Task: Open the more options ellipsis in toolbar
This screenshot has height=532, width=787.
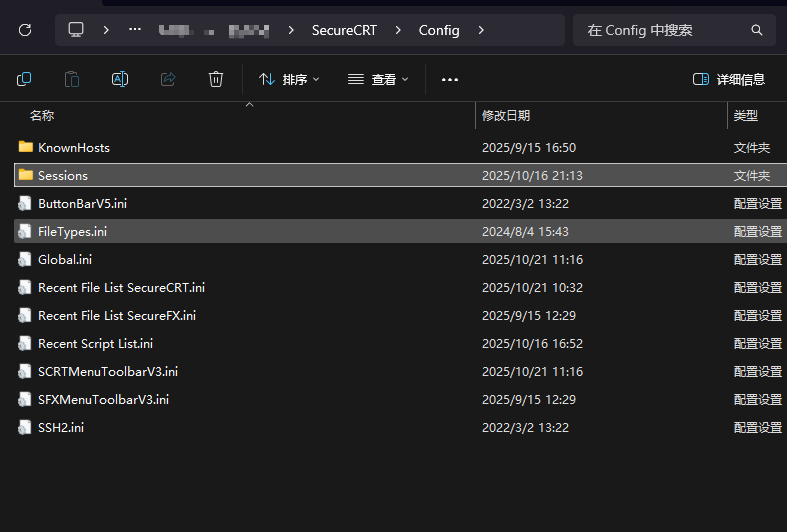Action: (450, 79)
